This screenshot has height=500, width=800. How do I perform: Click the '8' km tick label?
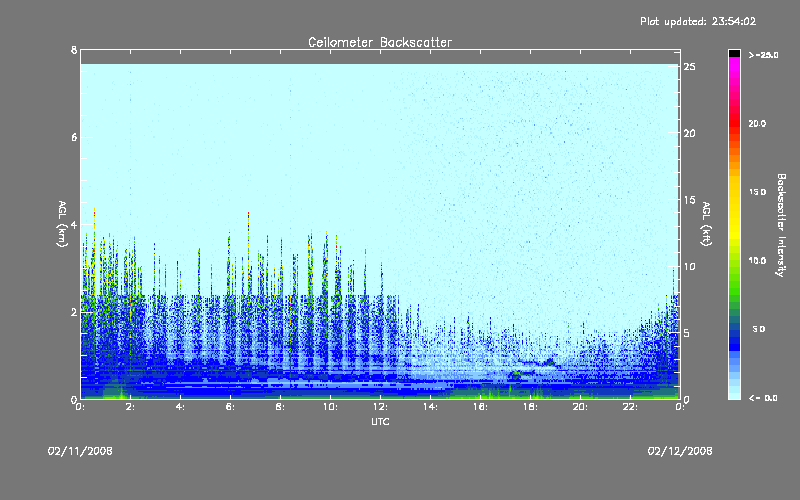[74, 50]
